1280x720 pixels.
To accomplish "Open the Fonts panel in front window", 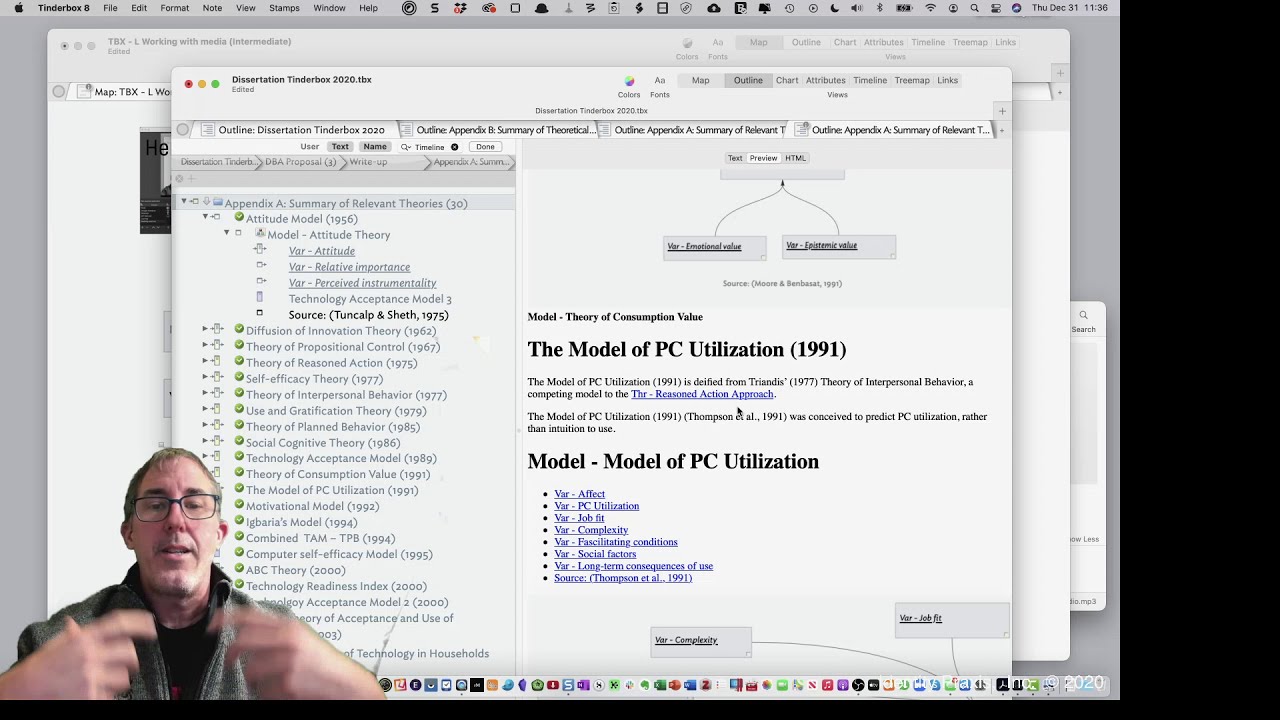I will pyautogui.click(x=660, y=81).
